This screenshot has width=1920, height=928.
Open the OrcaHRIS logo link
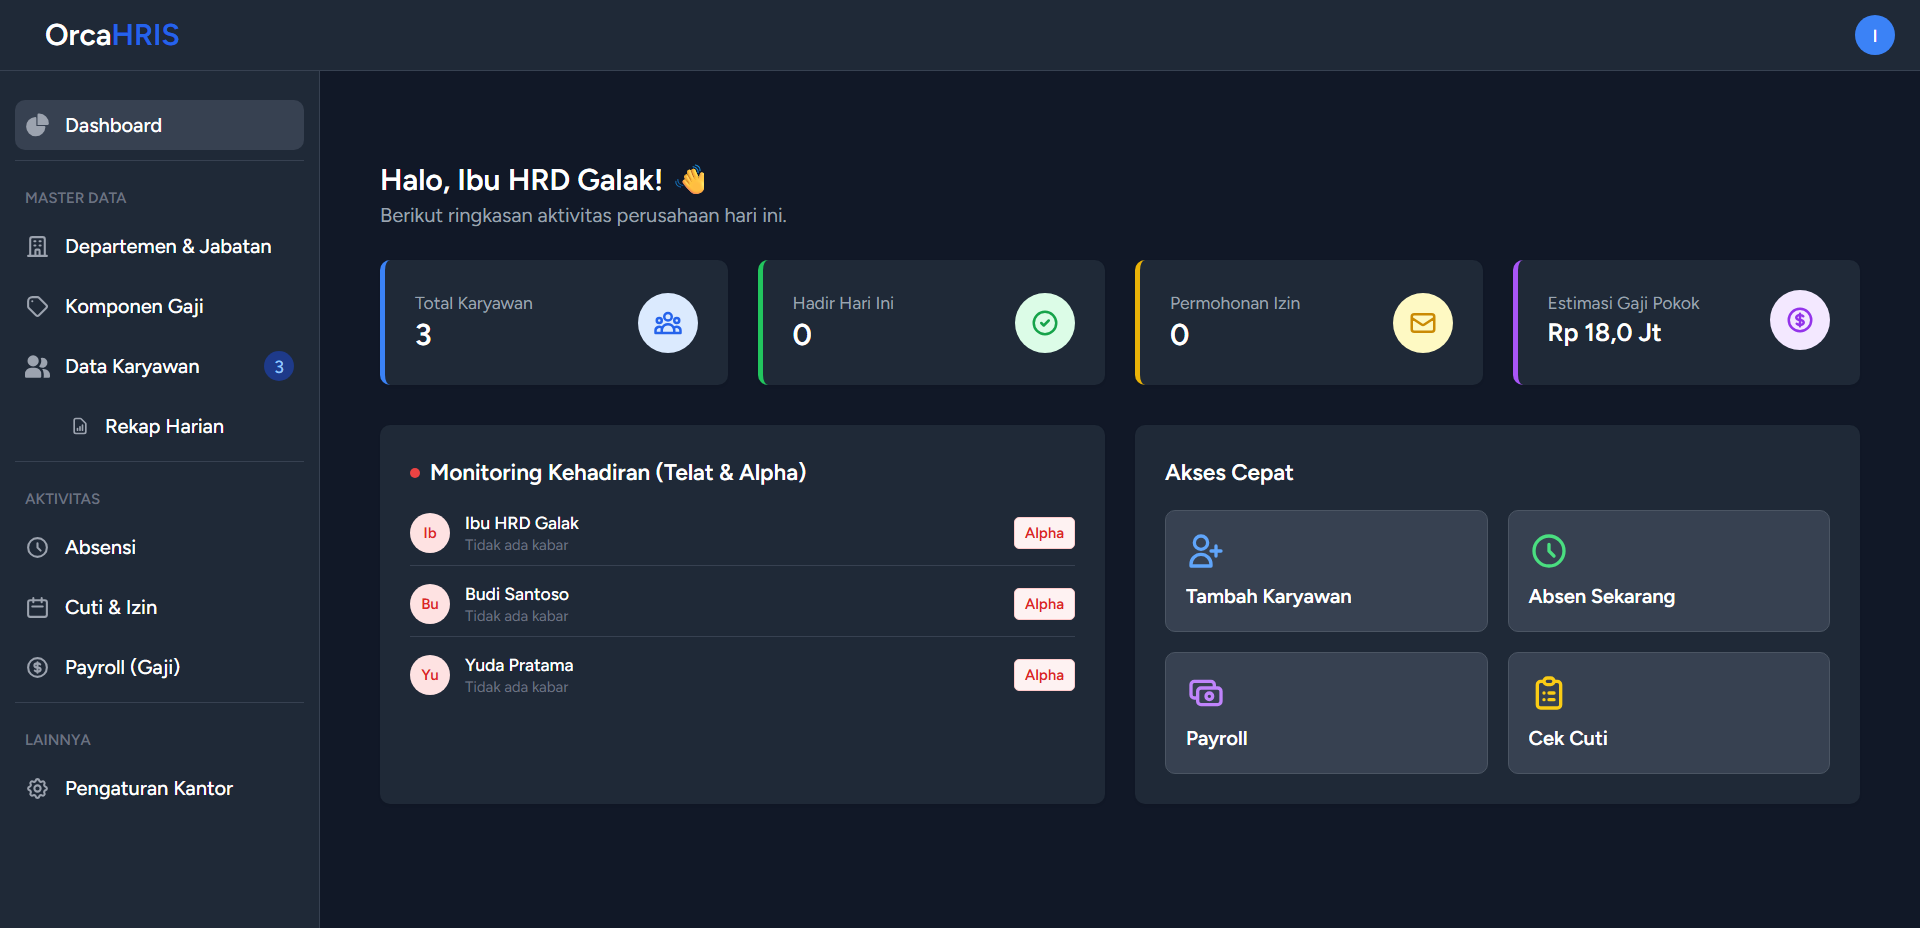click(111, 35)
